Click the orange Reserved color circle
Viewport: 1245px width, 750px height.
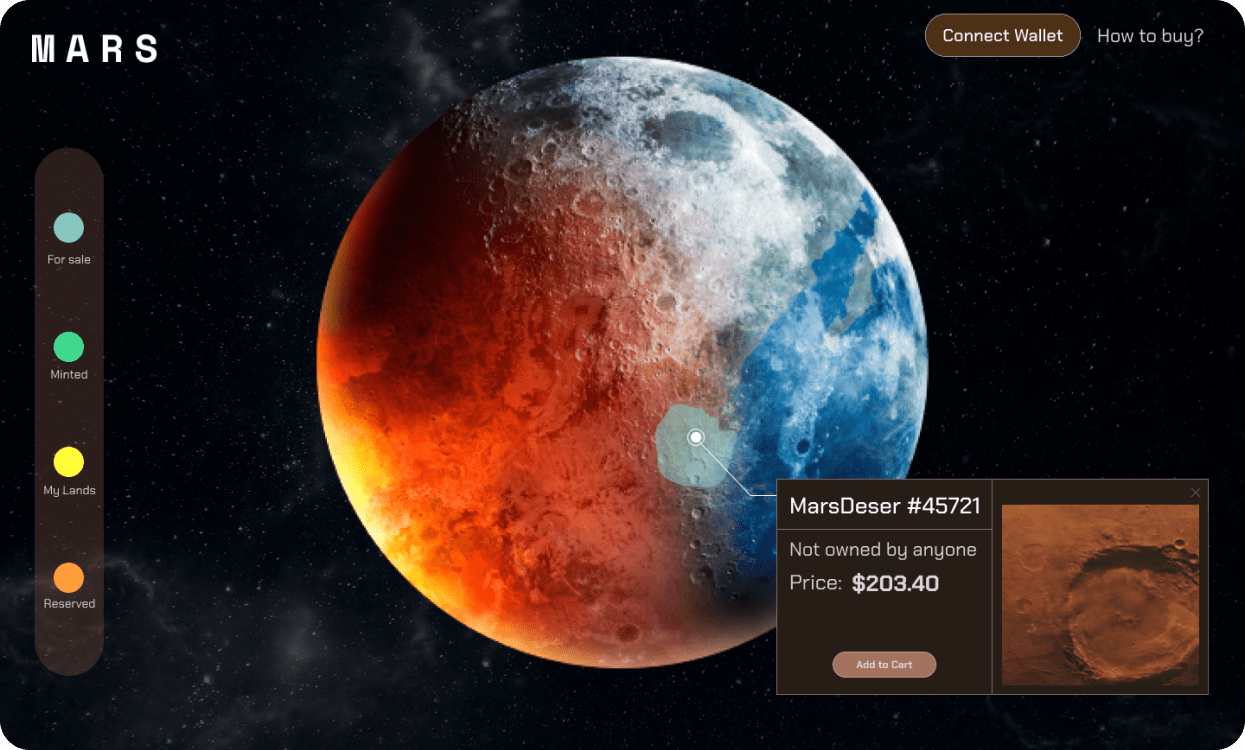click(x=69, y=577)
